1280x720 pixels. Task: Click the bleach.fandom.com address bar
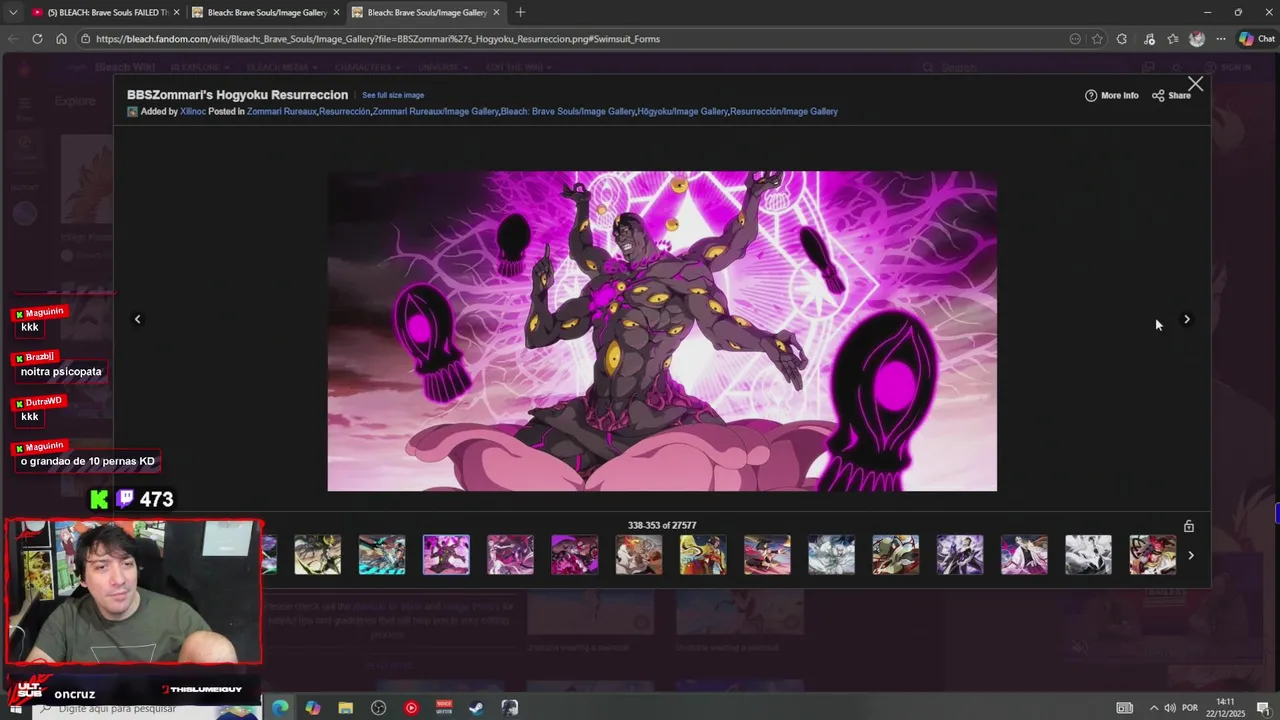pyautogui.click(x=570, y=39)
